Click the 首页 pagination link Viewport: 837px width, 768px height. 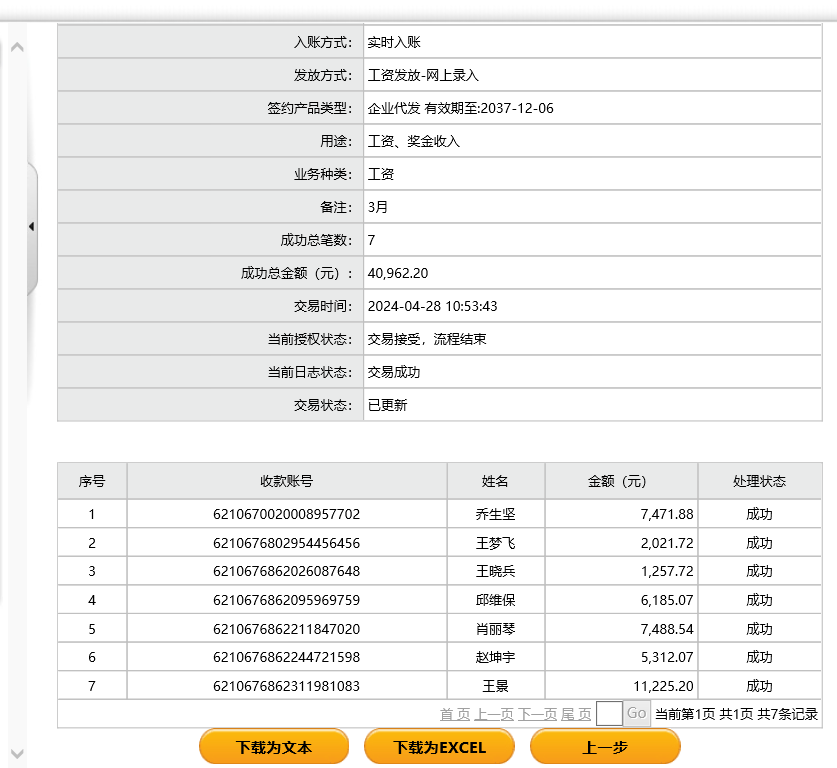coord(455,714)
